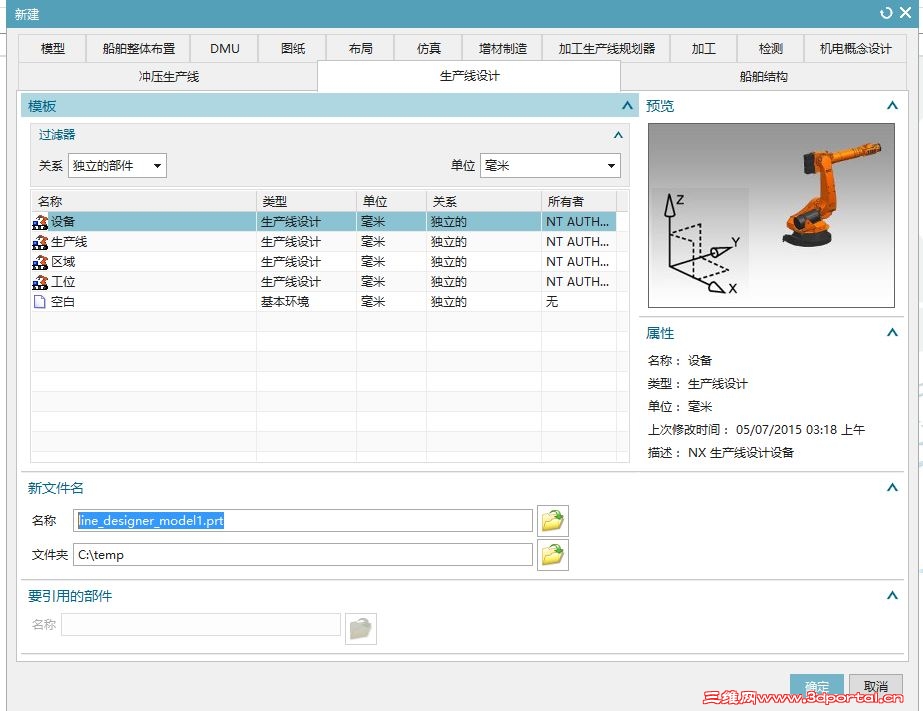Screen dimensions: 923x711
Task: Browse for folder using icon beside 文件夹
Action: click(553, 555)
